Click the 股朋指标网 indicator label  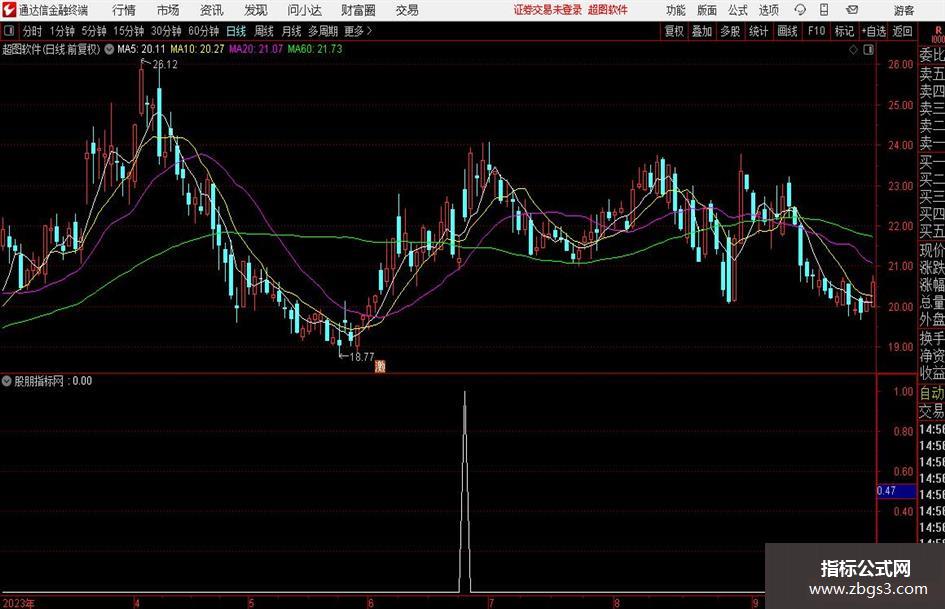(x=39, y=381)
